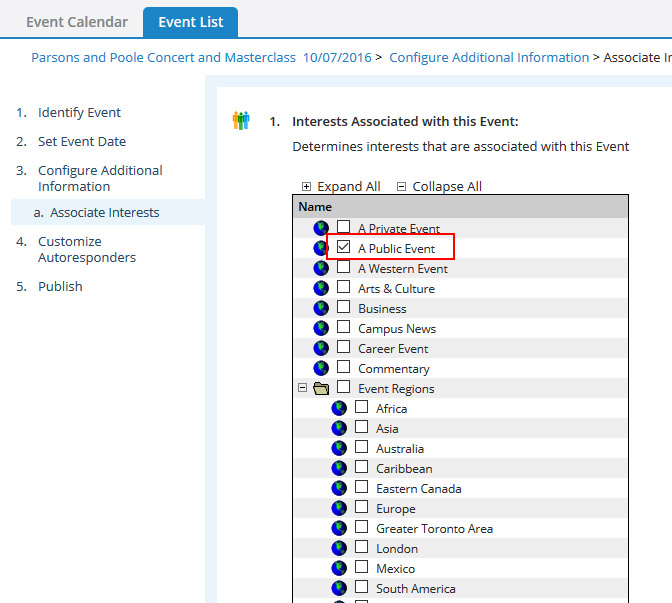Viewport: 672px width, 603px height.
Task: Go to Customize Autoresponders step
Action: tap(87, 249)
